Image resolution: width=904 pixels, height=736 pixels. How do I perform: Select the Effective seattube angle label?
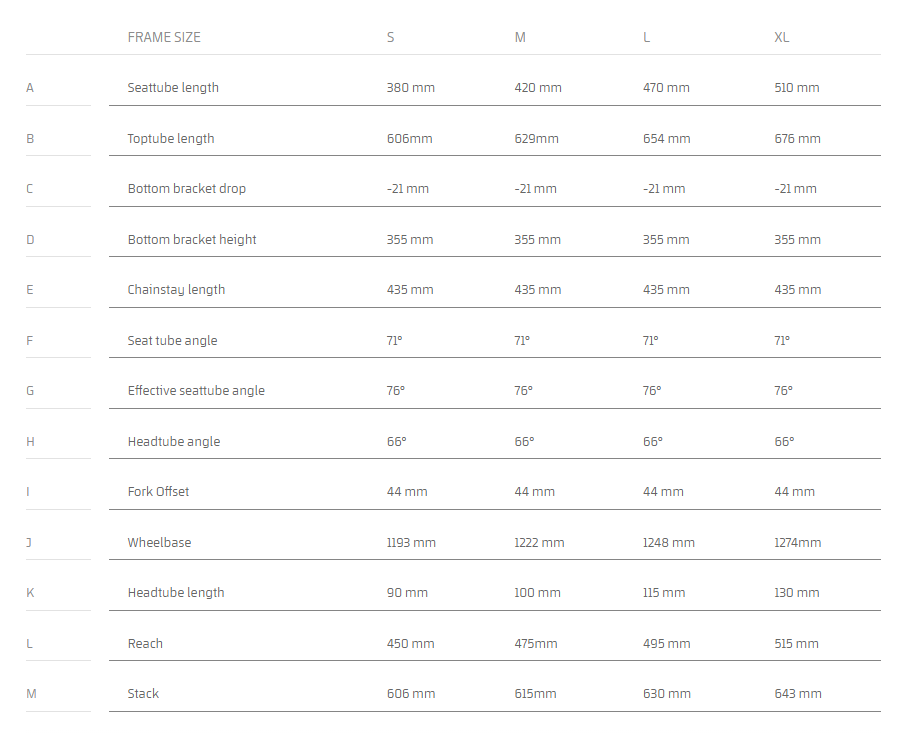pos(196,391)
